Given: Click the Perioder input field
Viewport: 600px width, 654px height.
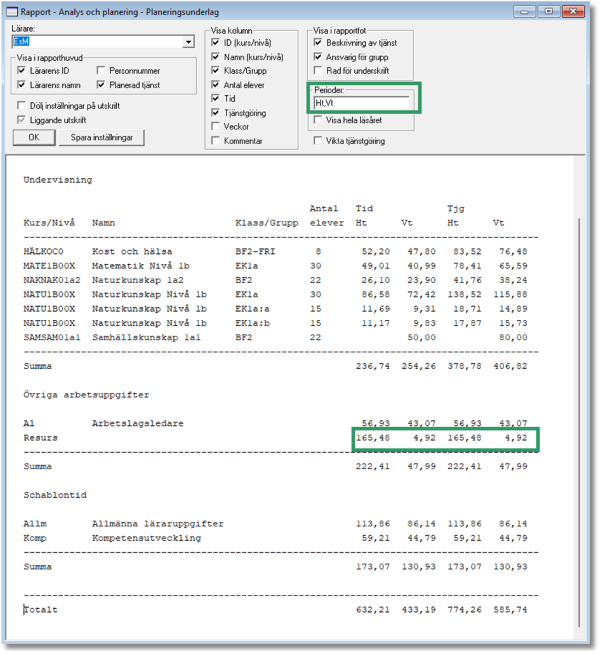Looking at the screenshot, I should point(364,102).
